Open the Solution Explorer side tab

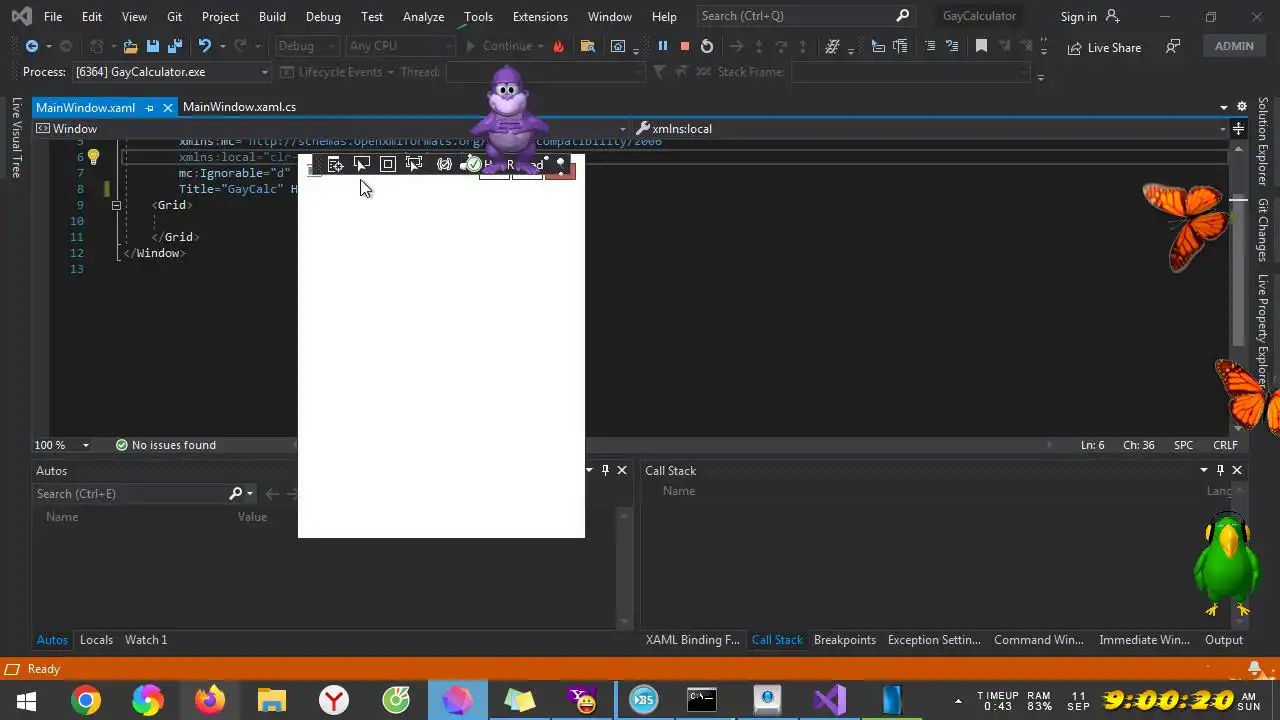click(x=1263, y=141)
